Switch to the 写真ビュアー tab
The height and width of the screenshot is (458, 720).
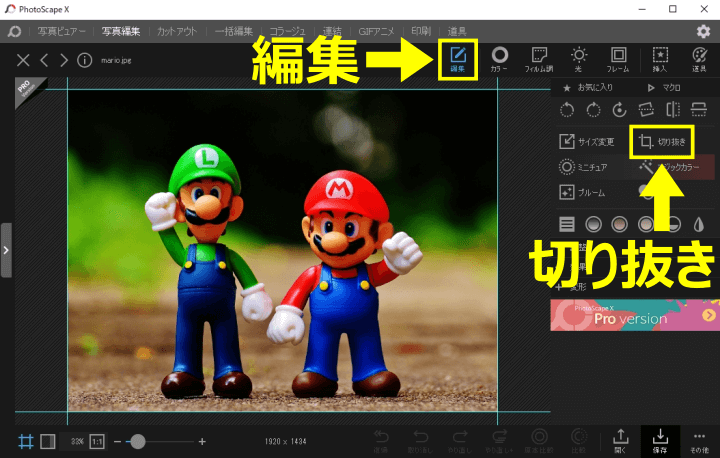point(62,31)
